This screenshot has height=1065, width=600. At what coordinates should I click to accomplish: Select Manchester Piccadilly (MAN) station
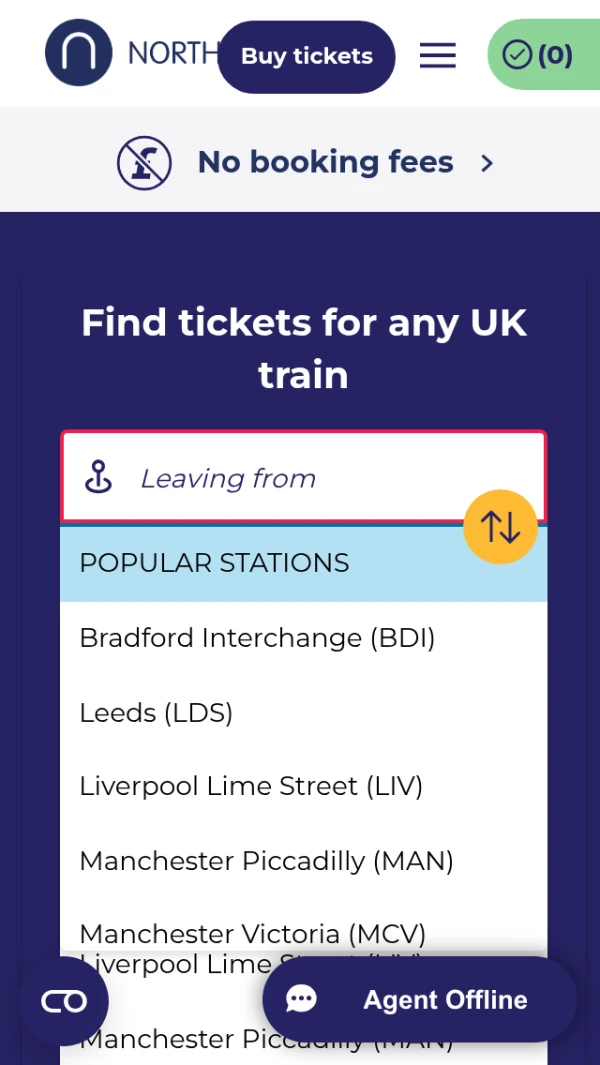click(x=266, y=861)
